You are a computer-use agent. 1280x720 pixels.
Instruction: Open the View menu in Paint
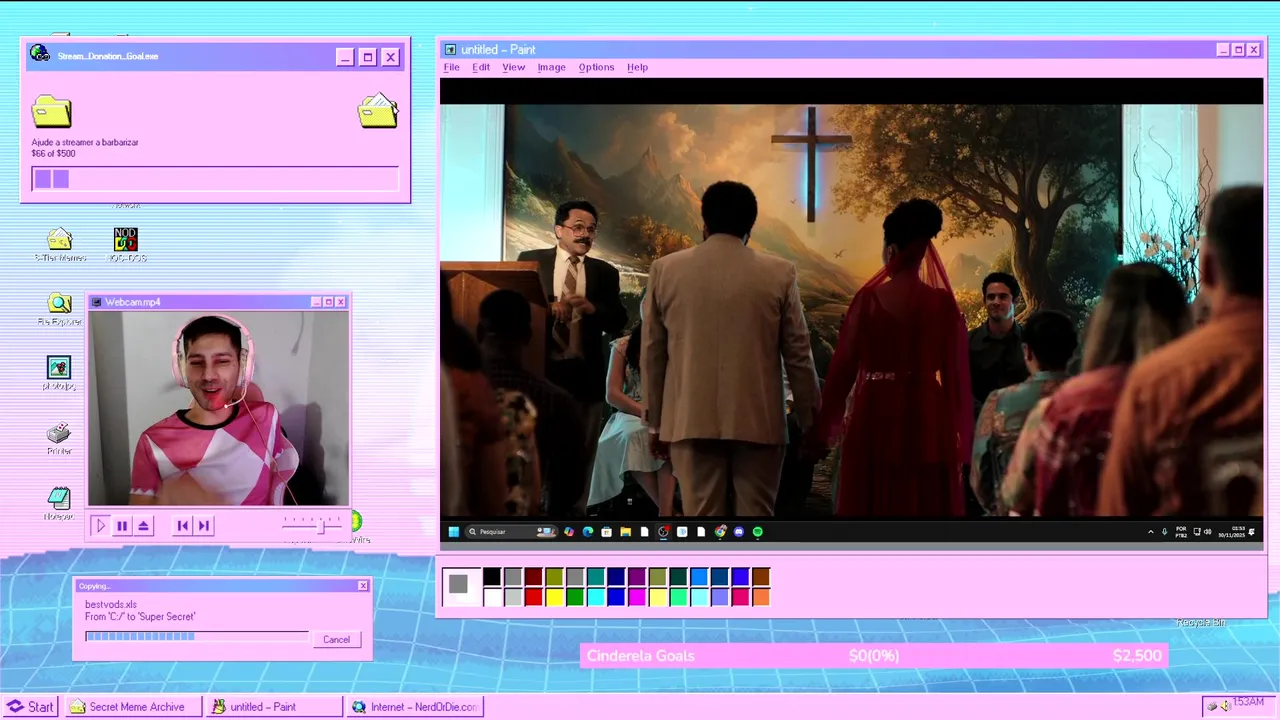coord(513,67)
